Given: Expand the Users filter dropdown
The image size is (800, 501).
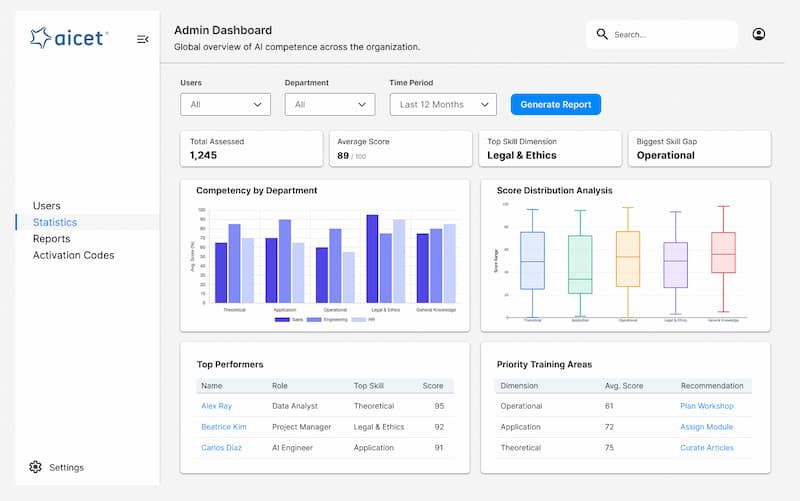Looking at the screenshot, I should click(225, 104).
